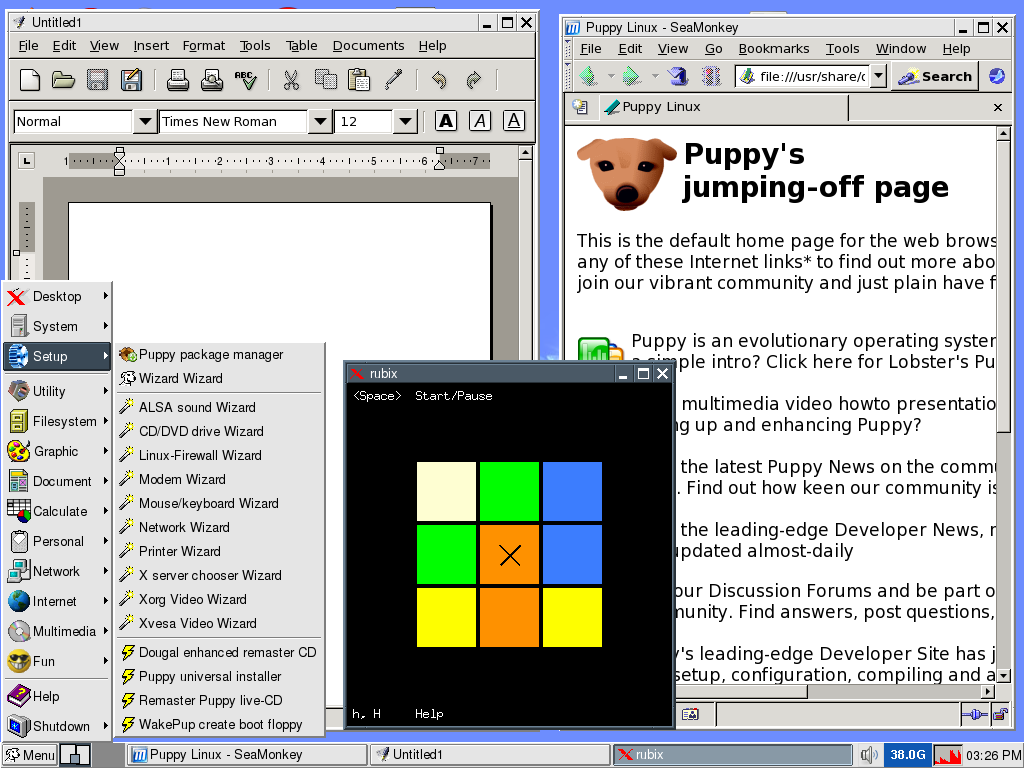
Task: Click New document icon in Untitled1 toolbar
Action: click(x=30, y=80)
